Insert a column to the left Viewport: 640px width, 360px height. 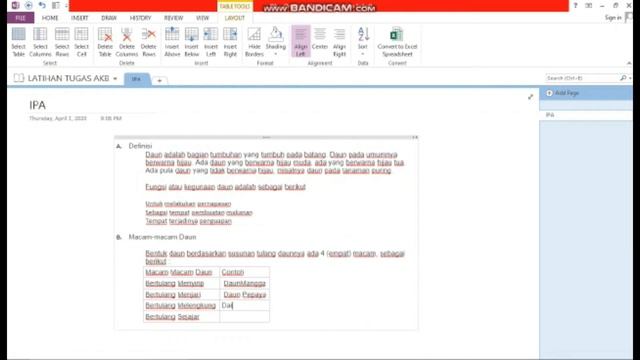click(211, 42)
